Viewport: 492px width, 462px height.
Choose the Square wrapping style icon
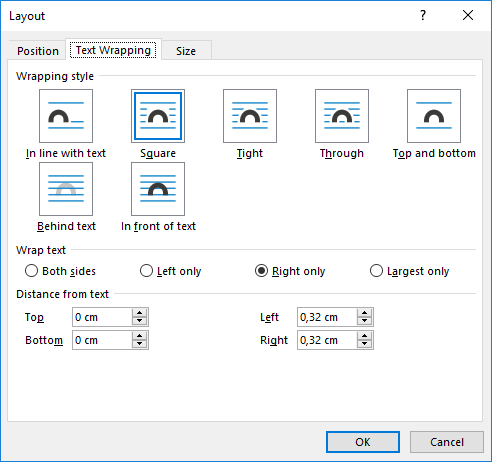point(158,116)
